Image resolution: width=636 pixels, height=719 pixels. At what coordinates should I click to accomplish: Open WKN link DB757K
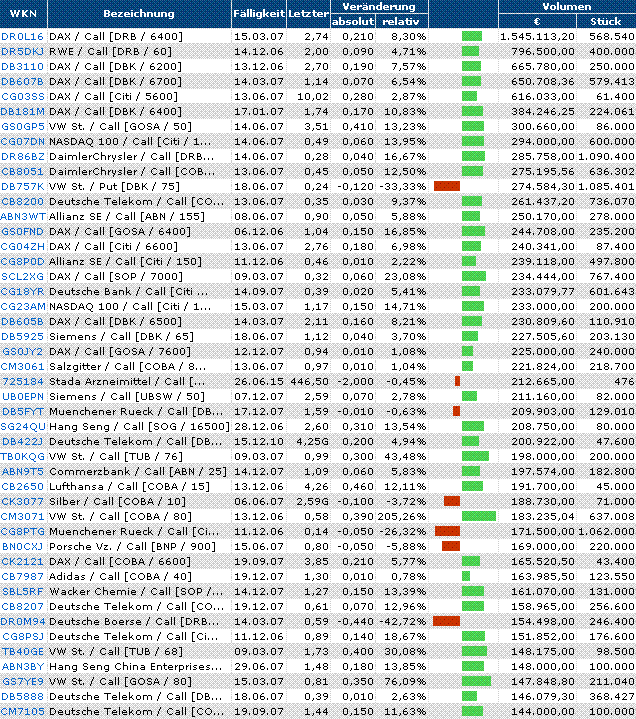click(23, 187)
